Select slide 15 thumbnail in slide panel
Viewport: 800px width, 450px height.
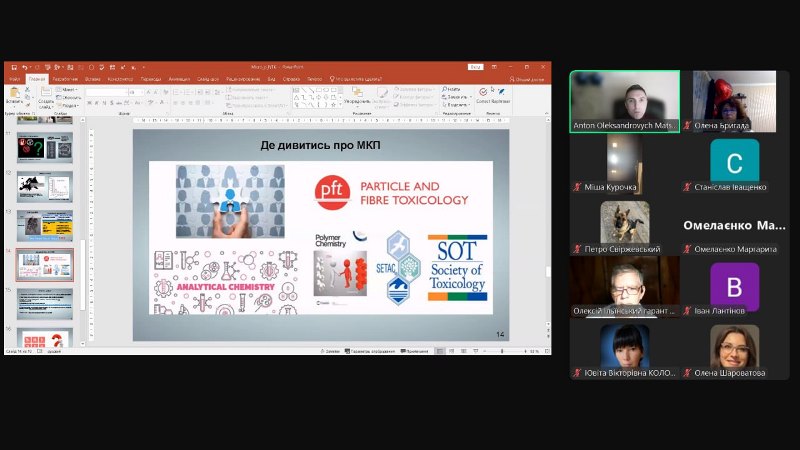point(44,304)
